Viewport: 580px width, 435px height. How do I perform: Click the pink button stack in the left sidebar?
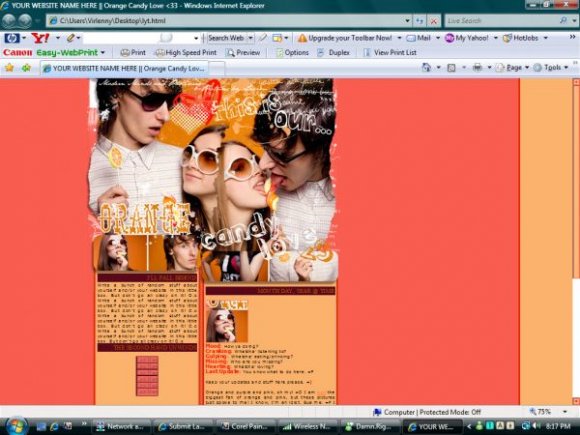click(147, 376)
